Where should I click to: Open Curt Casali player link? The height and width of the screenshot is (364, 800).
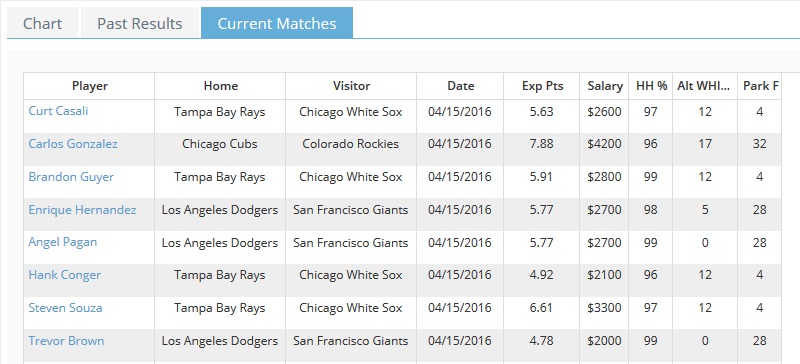click(58, 111)
